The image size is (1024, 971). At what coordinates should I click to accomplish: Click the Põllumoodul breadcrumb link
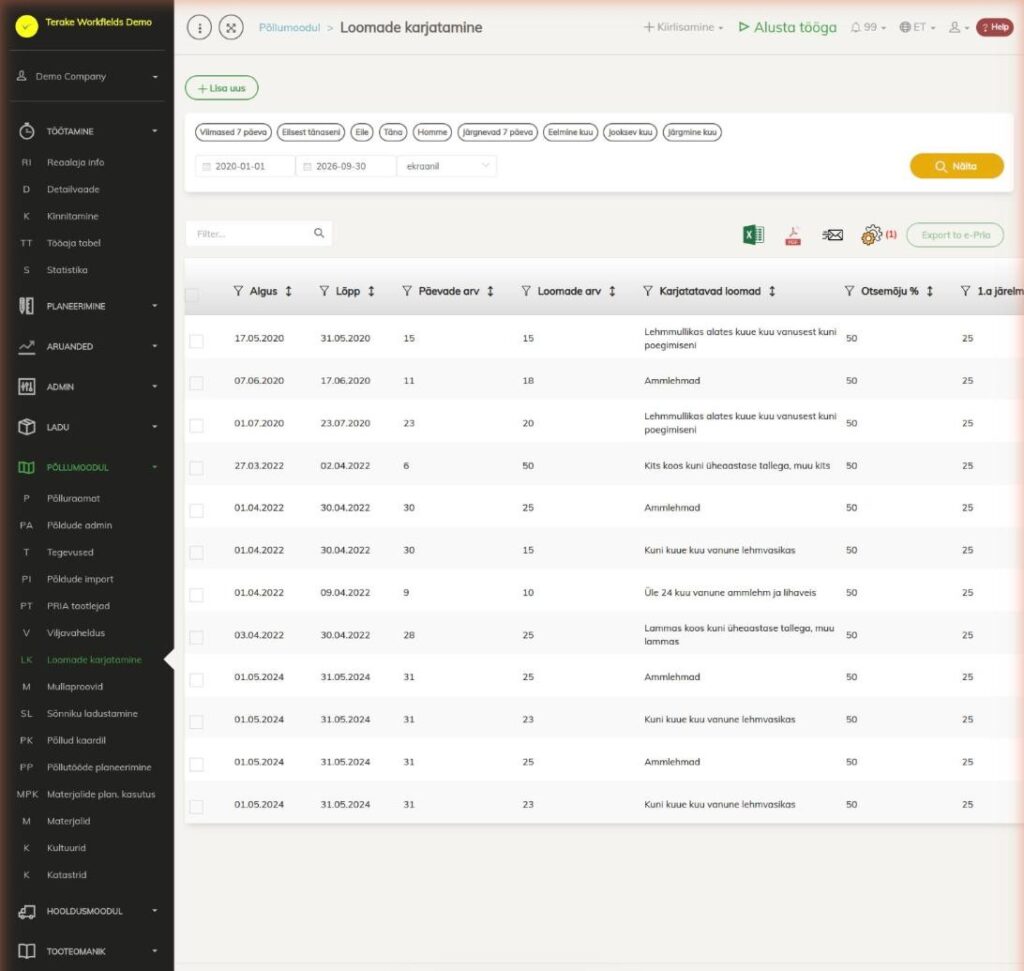pyautogui.click(x=289, y=27)
